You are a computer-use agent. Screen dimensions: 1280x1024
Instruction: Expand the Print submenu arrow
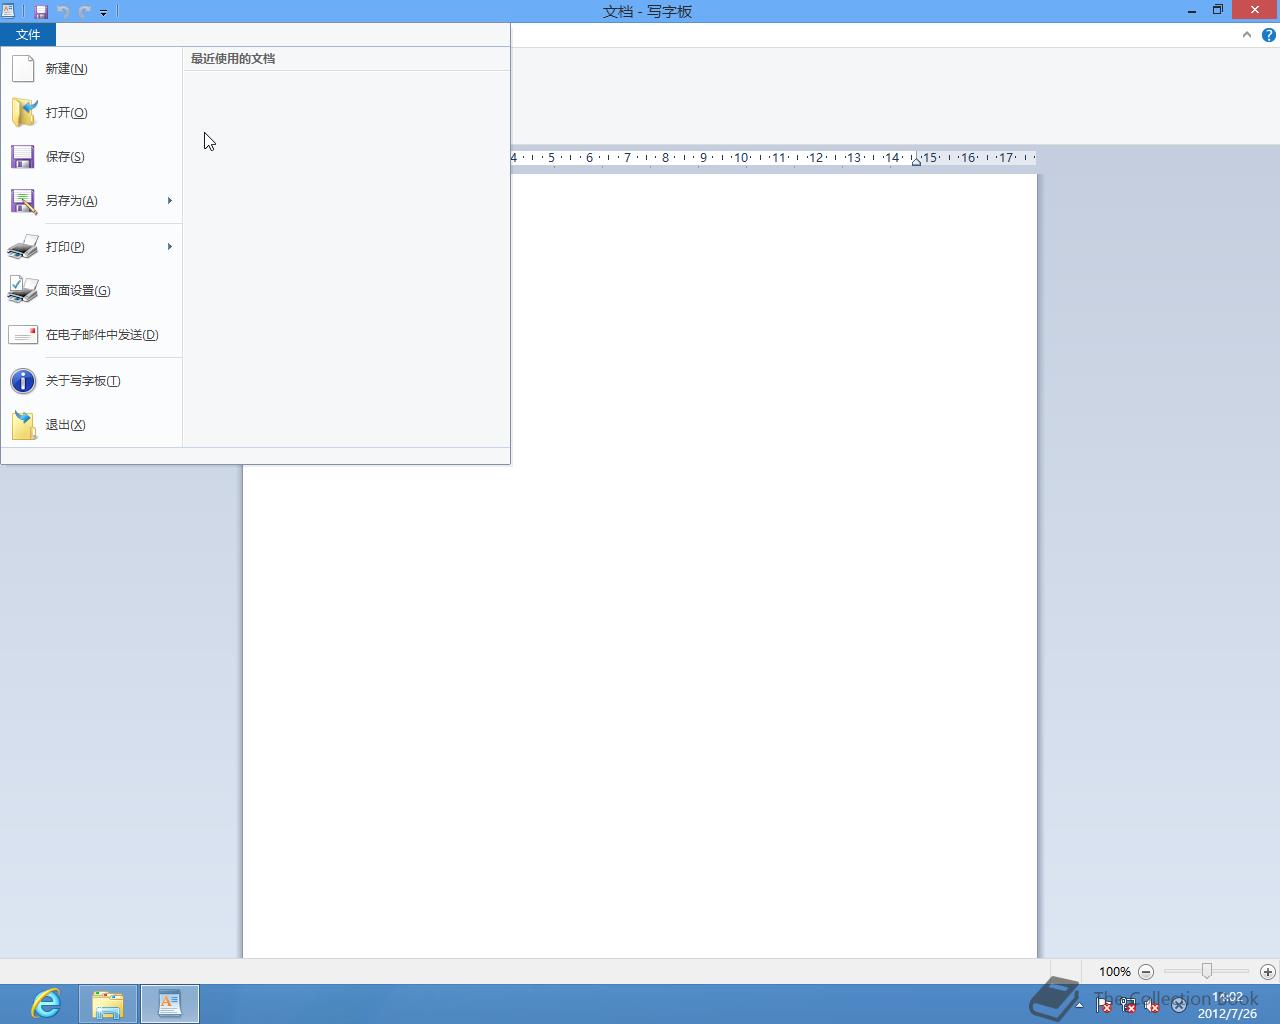click(x=170, y=247)
